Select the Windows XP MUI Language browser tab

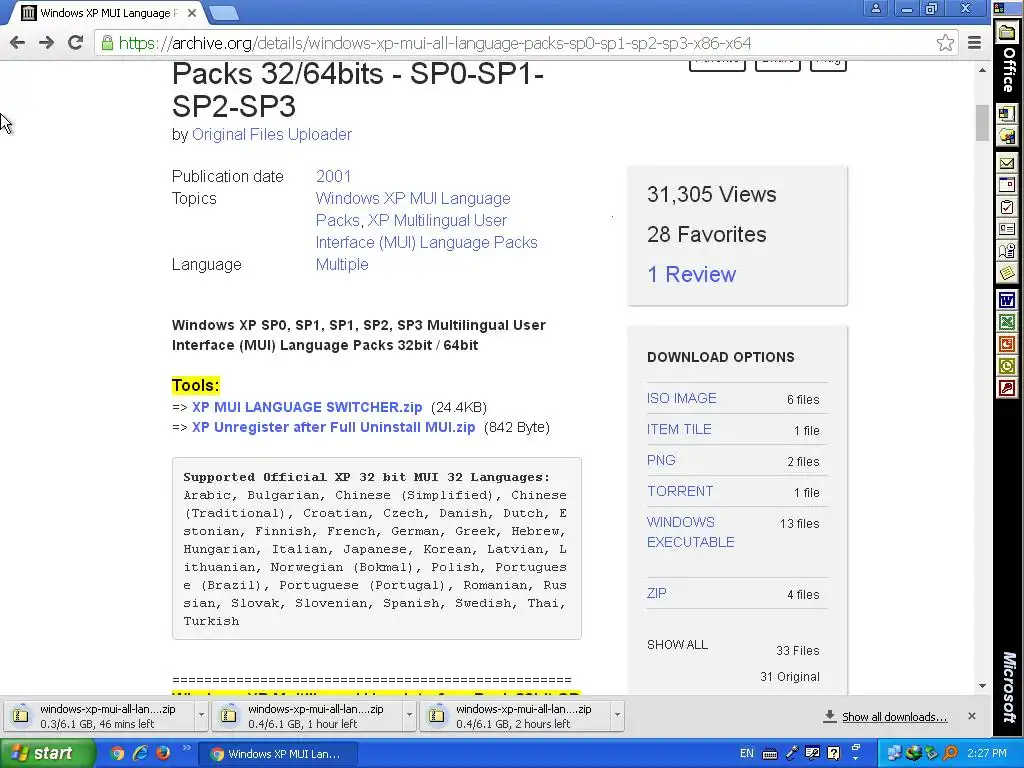[108, 13]
